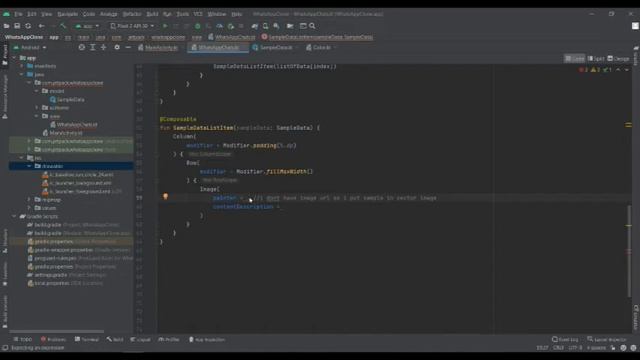Collapse the java folder
The image size is (640, 360).
(22, 74)
